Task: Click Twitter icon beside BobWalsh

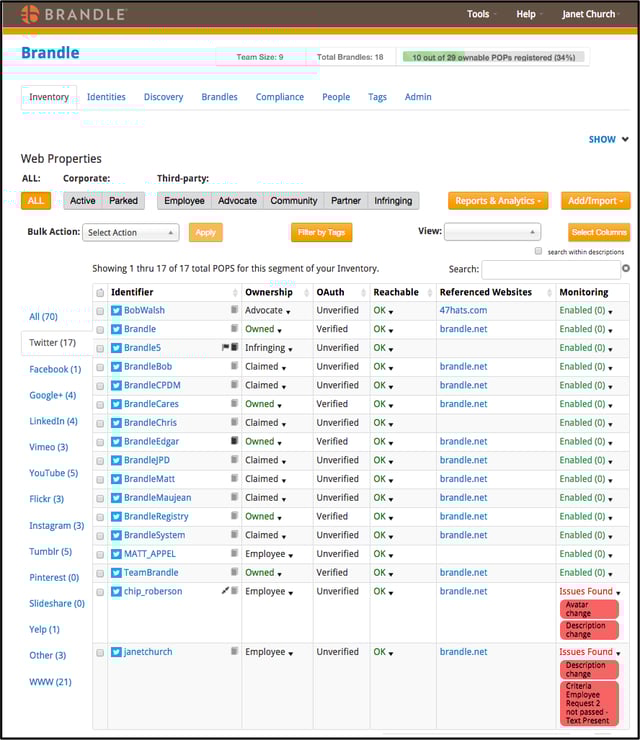Action: (x=116, y=311)
